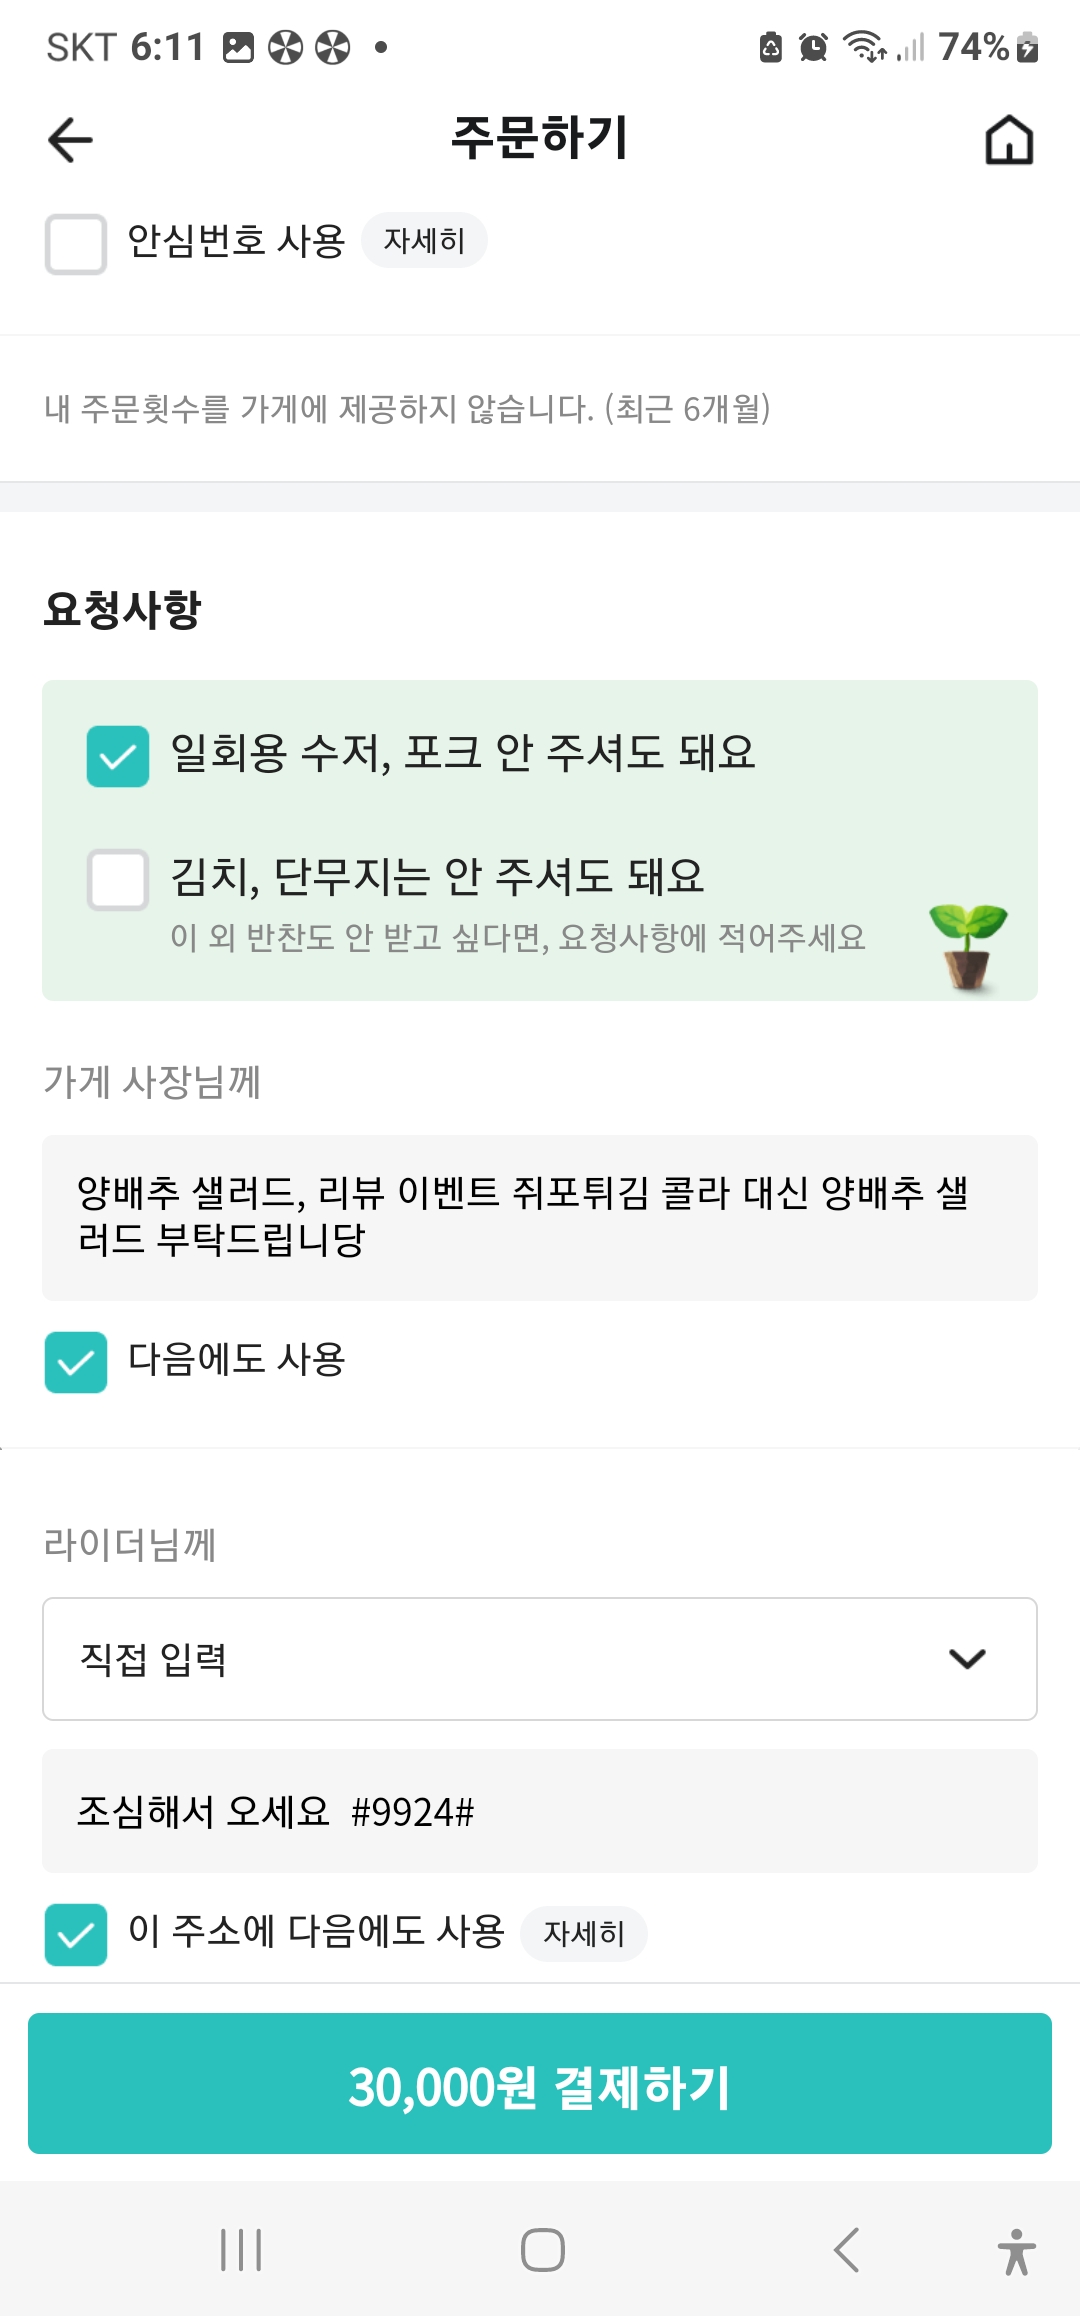The height and width of the screenshot is (2316, 1080).
Task: Toggle 이 주소에 다음에도 사용 checkbox
Action: [x=76, y=1934]
